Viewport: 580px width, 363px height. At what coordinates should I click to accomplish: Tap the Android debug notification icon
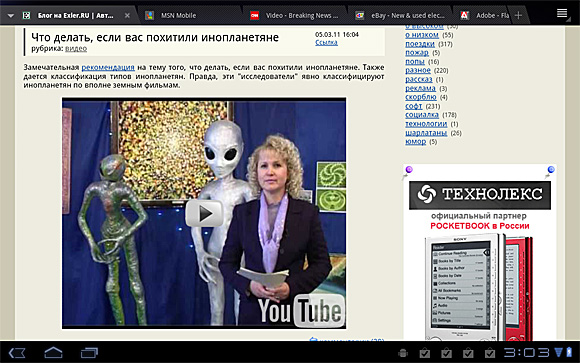(403, 353)
